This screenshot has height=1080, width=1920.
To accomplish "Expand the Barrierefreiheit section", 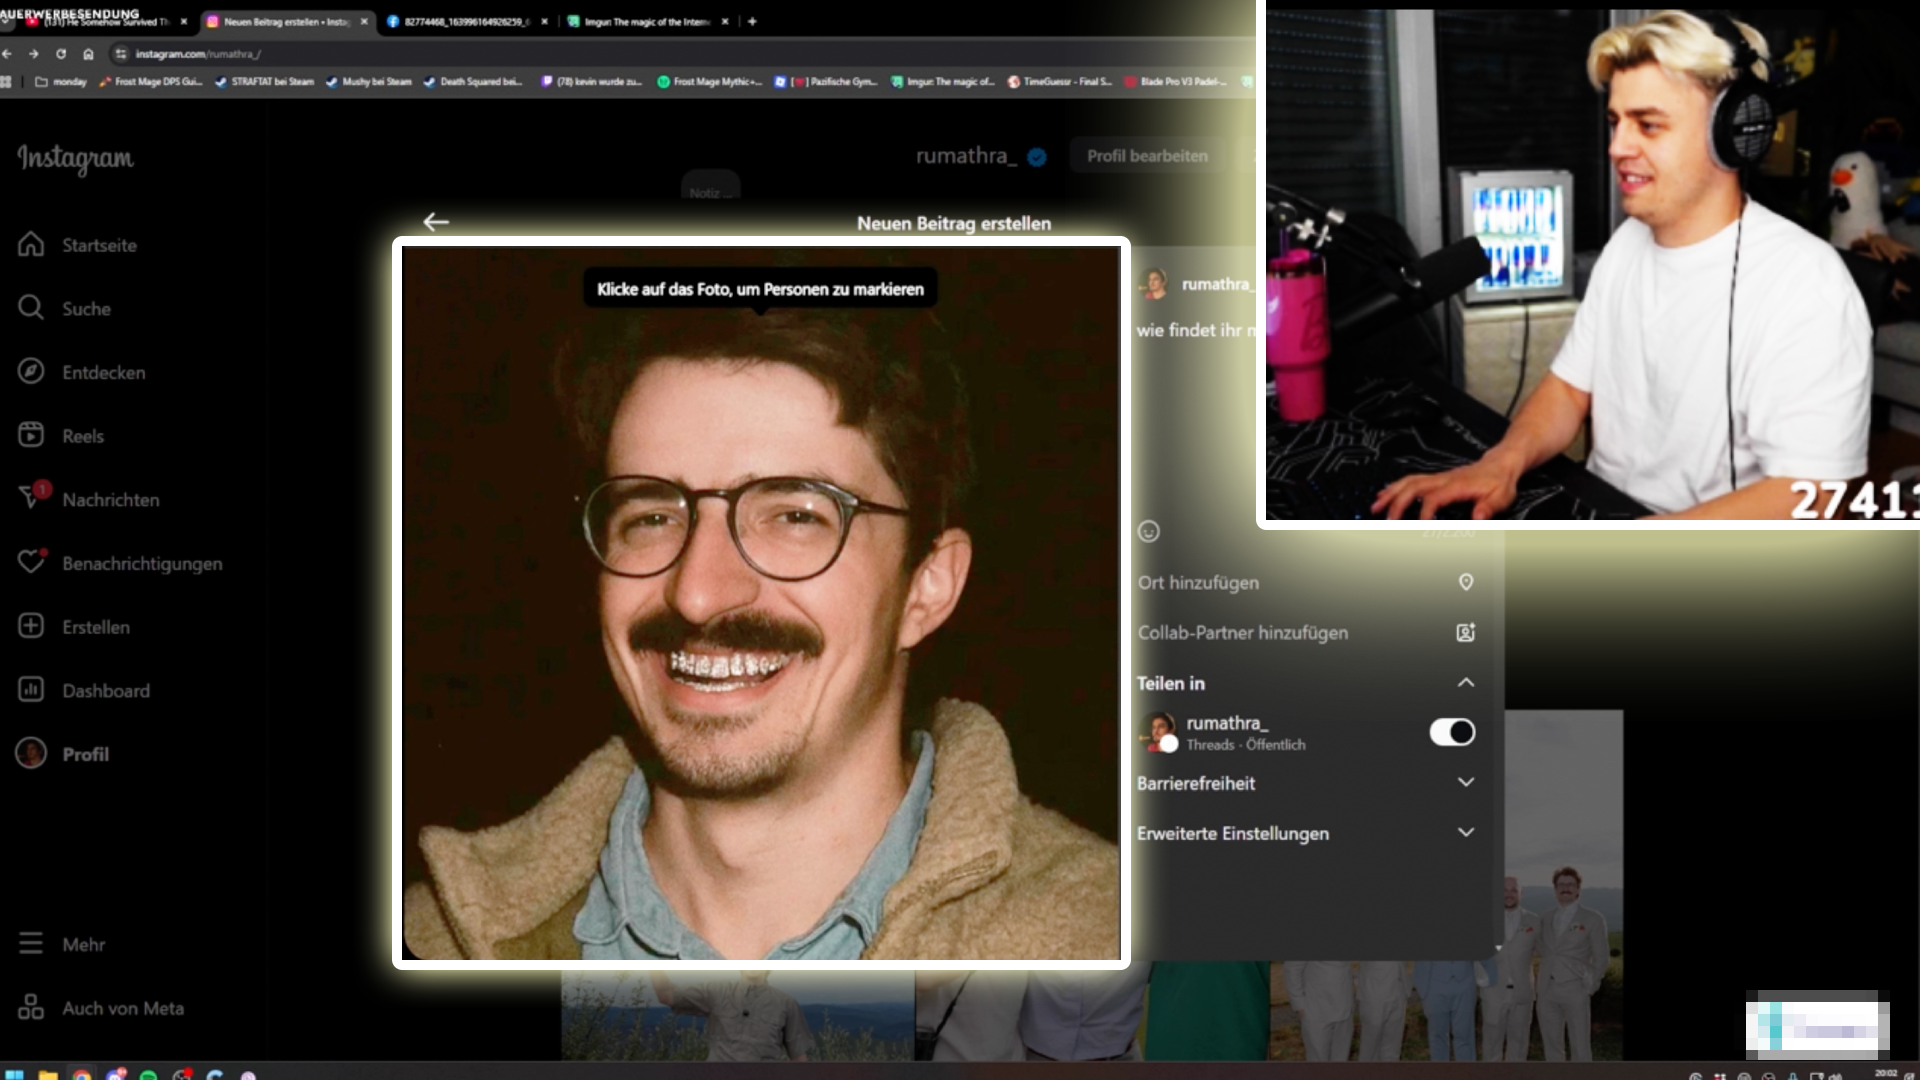I will [1466, 782].
